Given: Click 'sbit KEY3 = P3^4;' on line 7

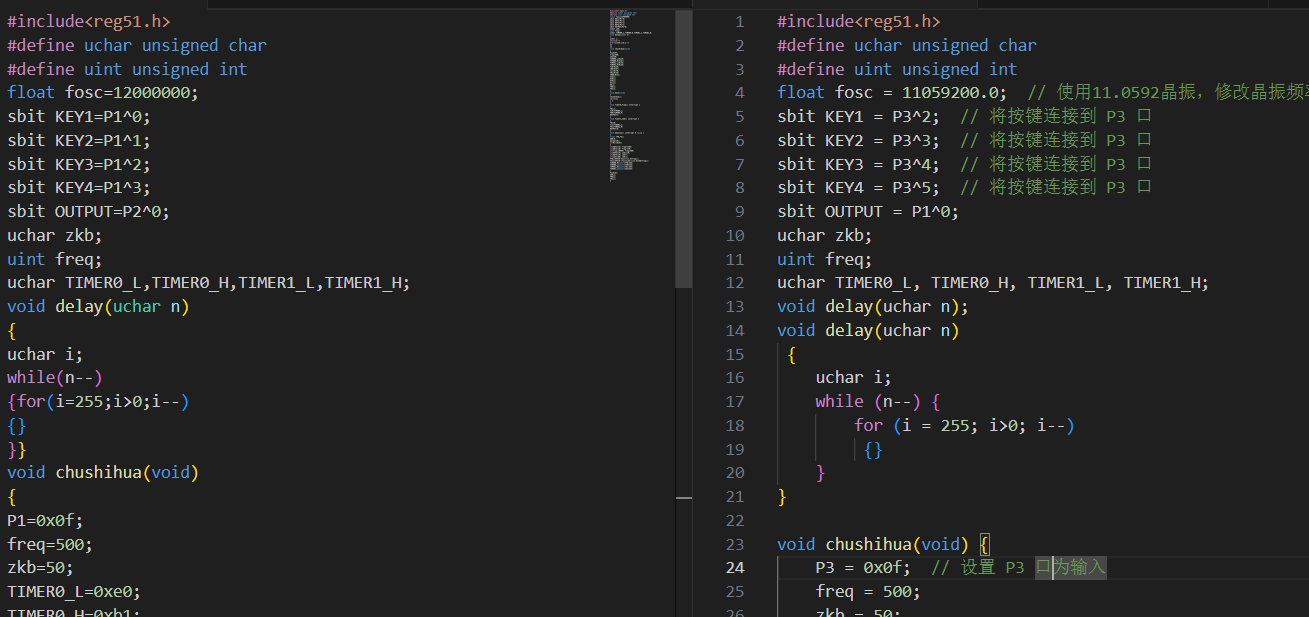Looking at the screenshot, I should (858, 164).
